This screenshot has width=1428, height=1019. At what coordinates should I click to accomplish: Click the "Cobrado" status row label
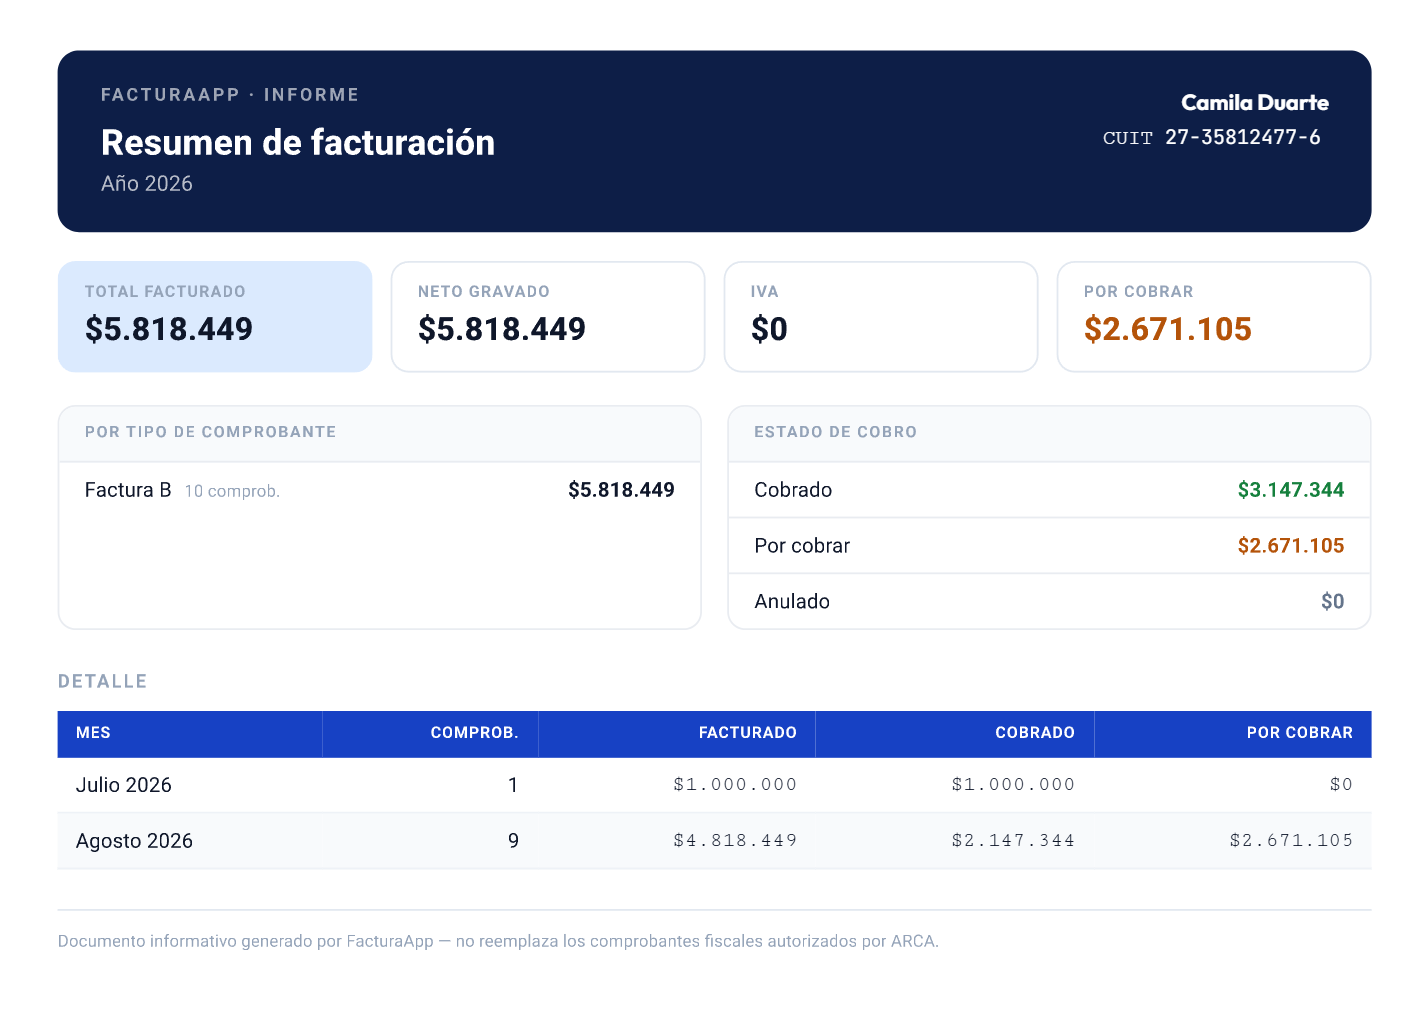pyautogui.click(x=793, y=490)
